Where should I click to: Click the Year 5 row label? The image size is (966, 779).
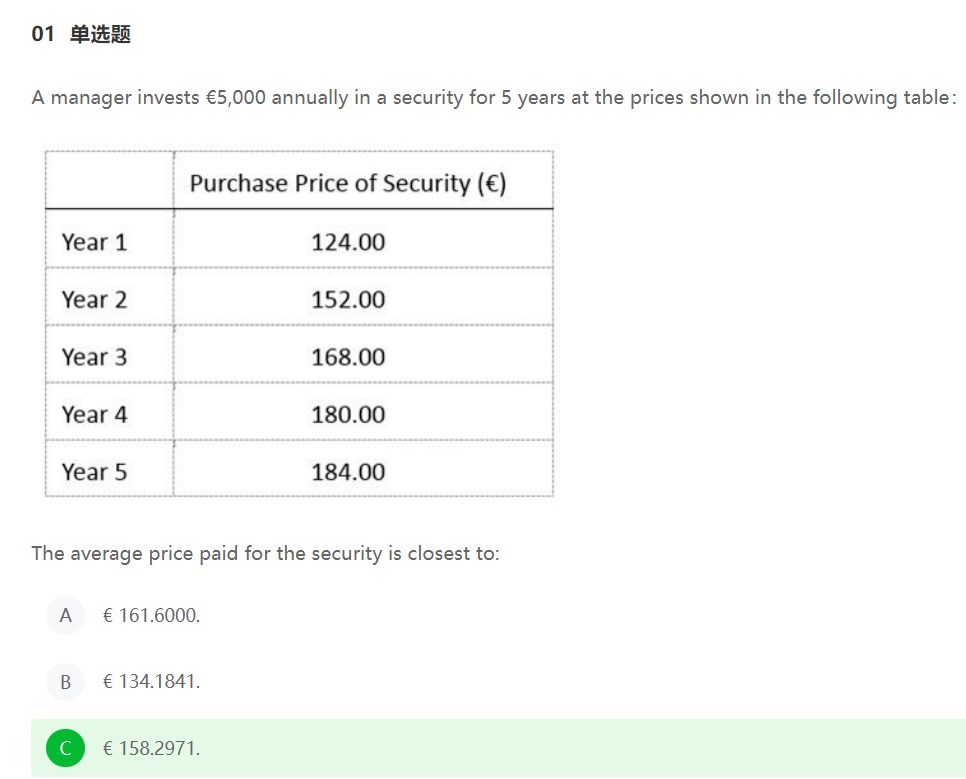(94, 472)
